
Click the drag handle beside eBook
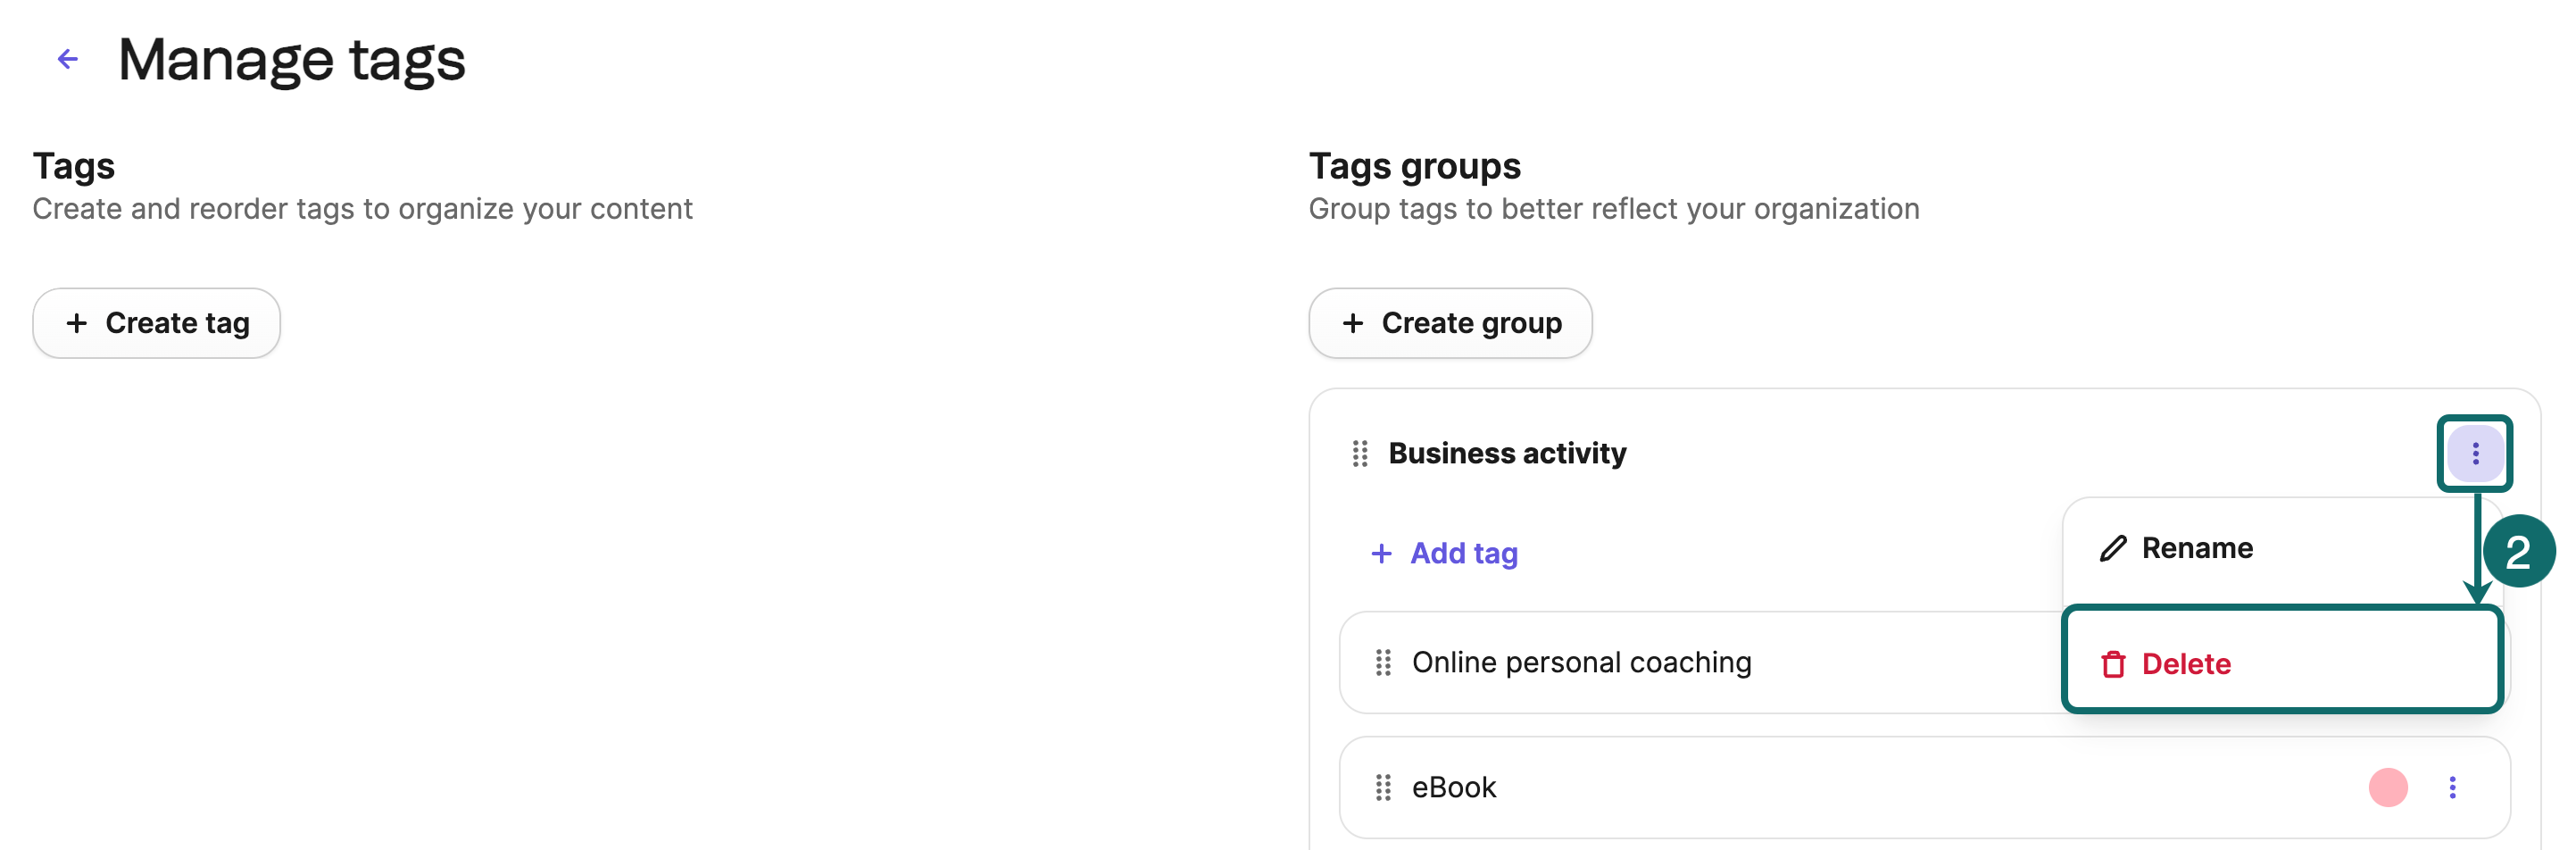click(x=1383, y=788)
